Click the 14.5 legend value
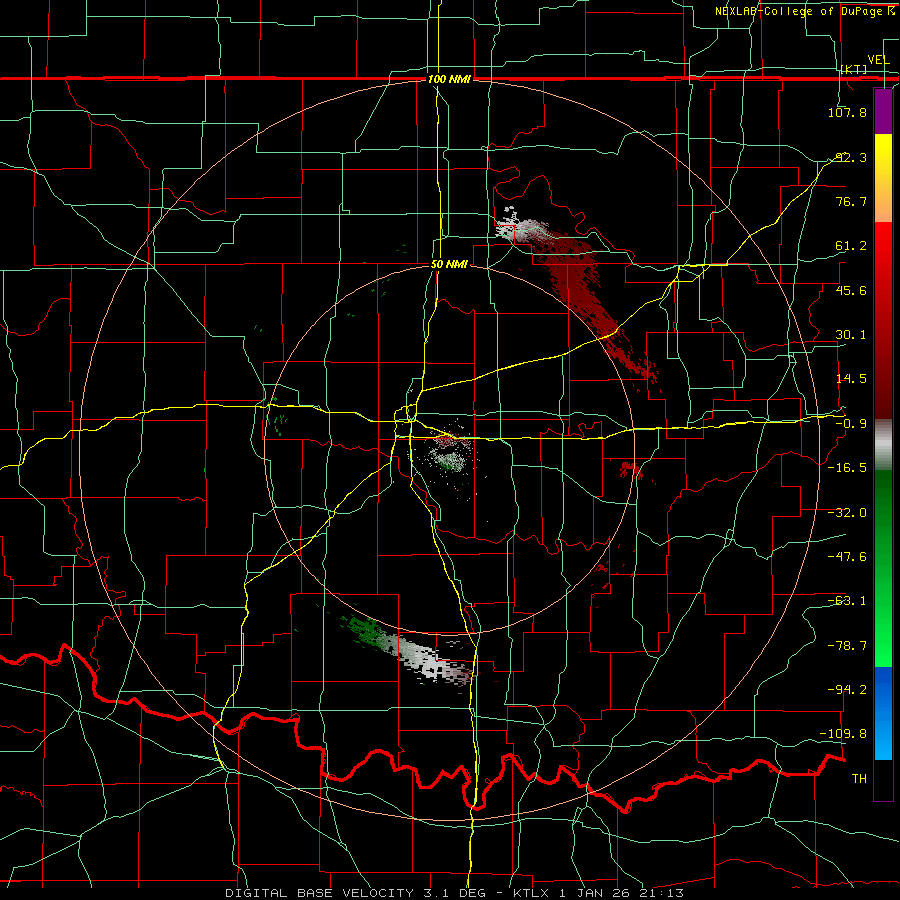Screen dimensions: 900x900 (851, 378)
